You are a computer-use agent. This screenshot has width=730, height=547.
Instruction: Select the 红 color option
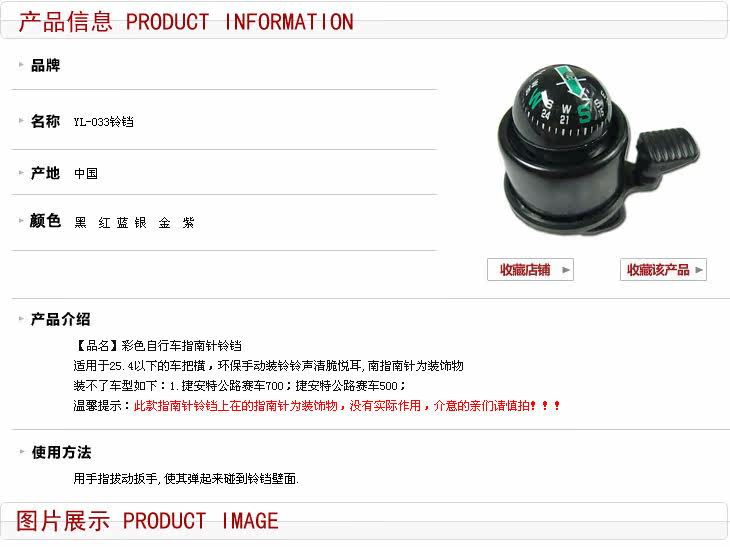pos(104,223)
